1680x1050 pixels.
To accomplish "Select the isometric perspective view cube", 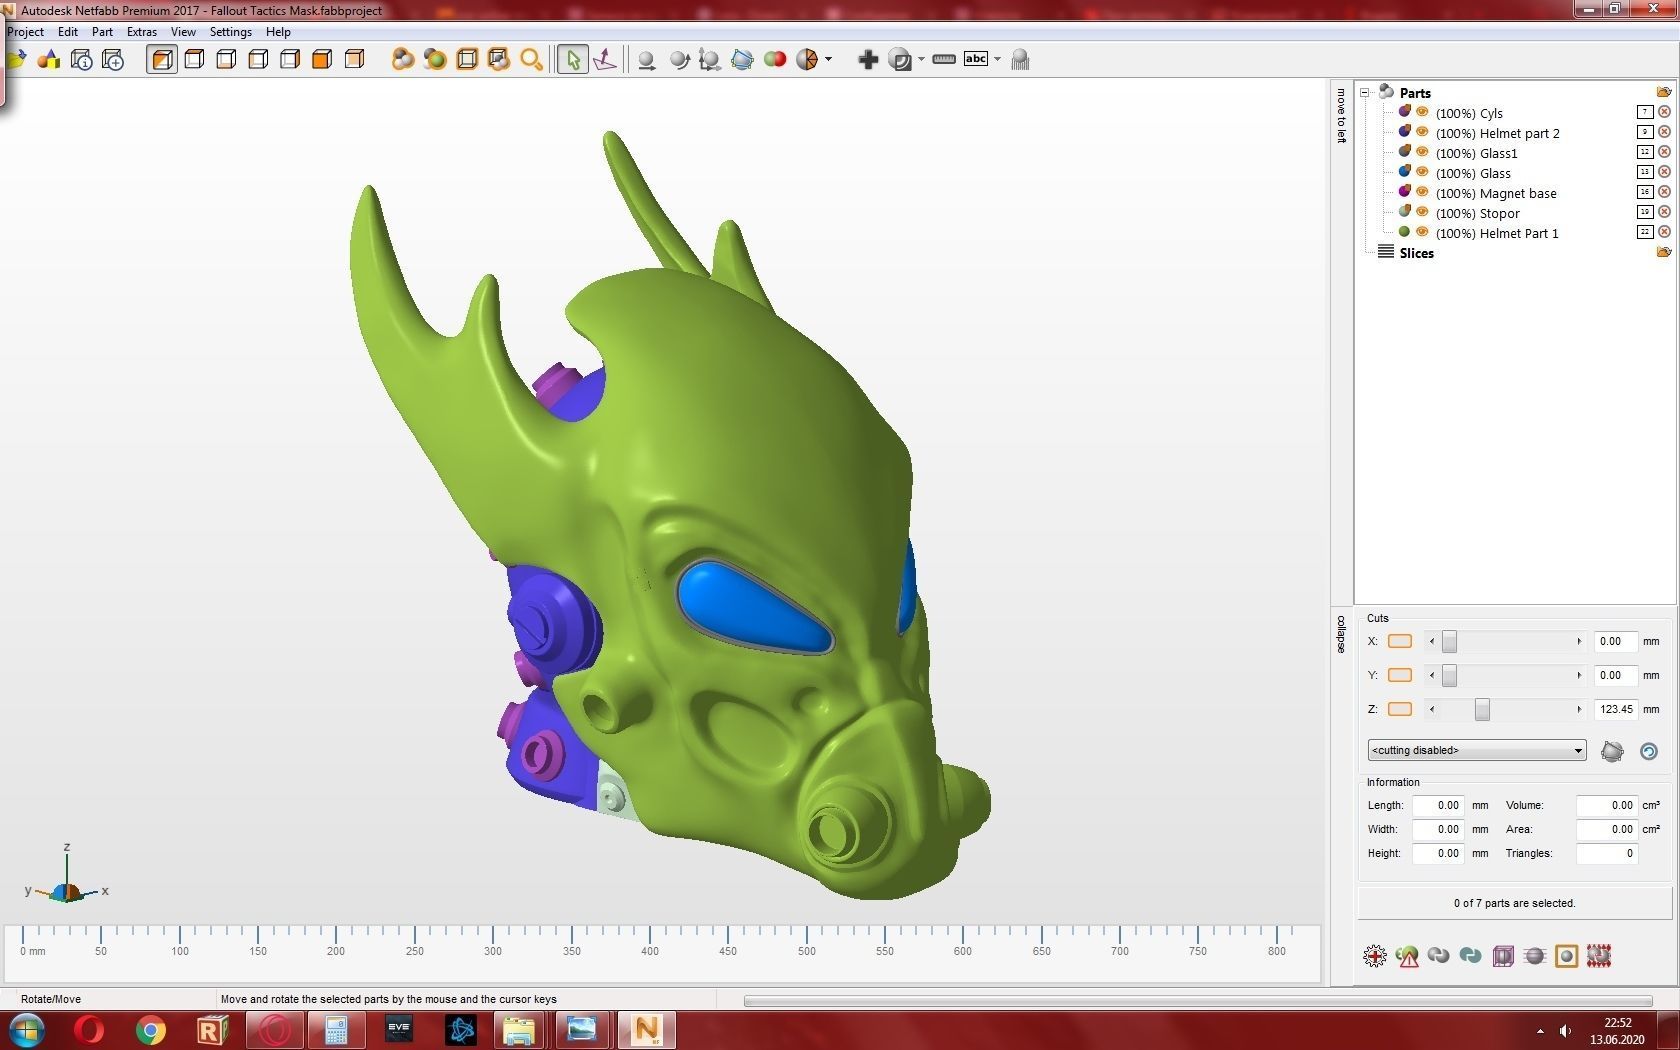I will 162,60.
